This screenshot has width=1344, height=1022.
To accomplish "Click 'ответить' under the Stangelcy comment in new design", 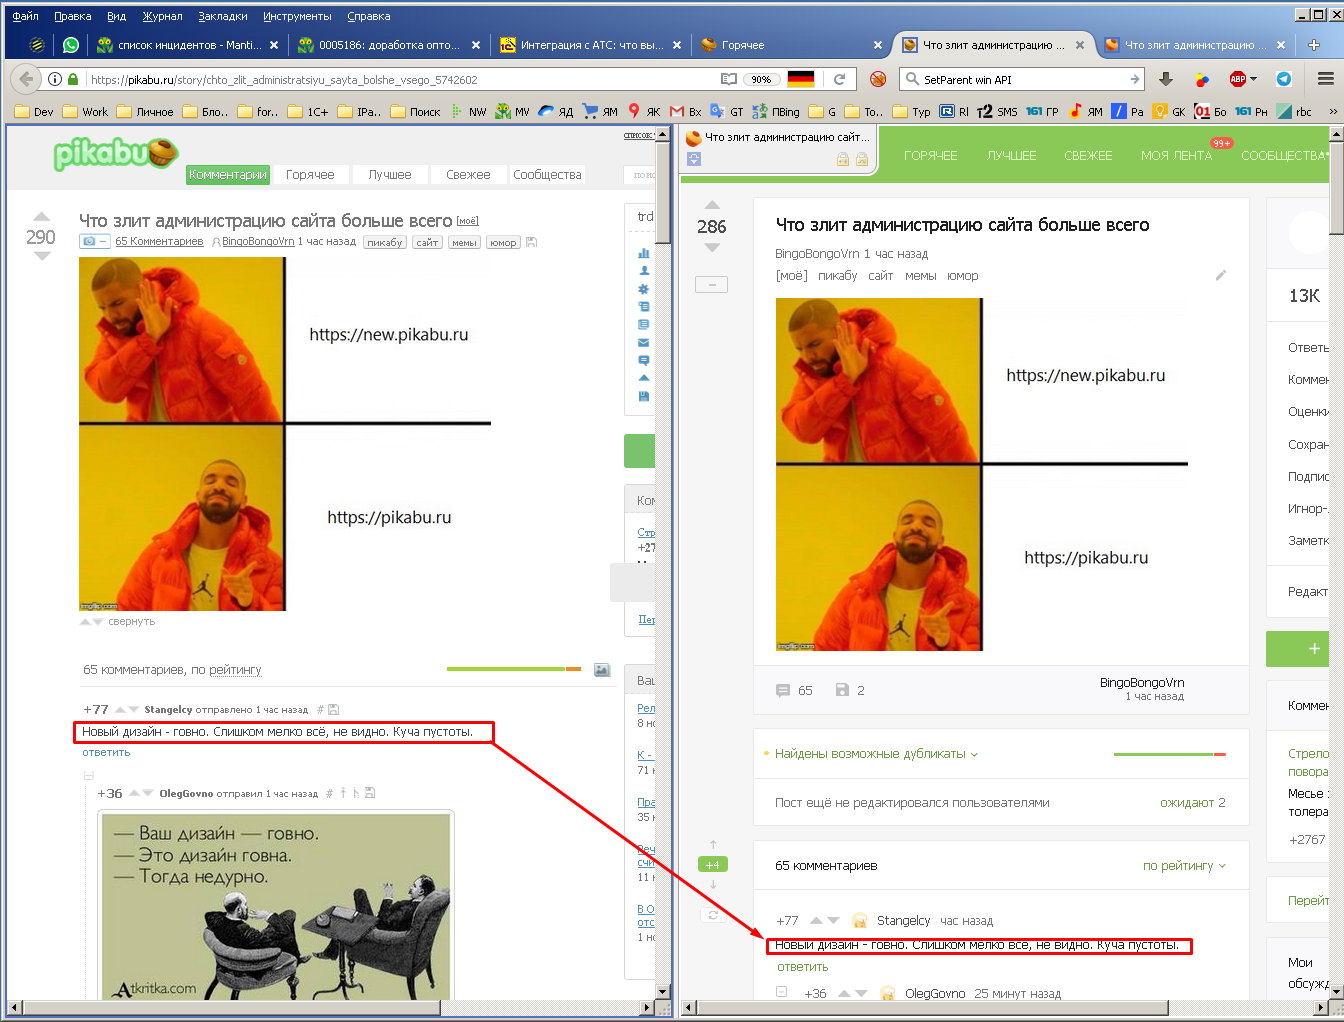I will 802,967.
